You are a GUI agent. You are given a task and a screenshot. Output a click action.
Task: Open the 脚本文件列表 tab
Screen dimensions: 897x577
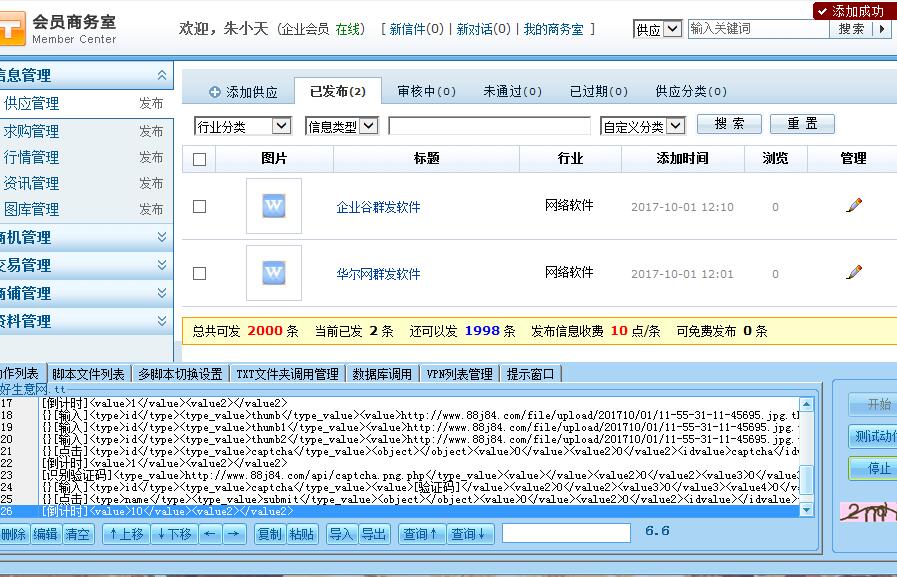[88, 374]
